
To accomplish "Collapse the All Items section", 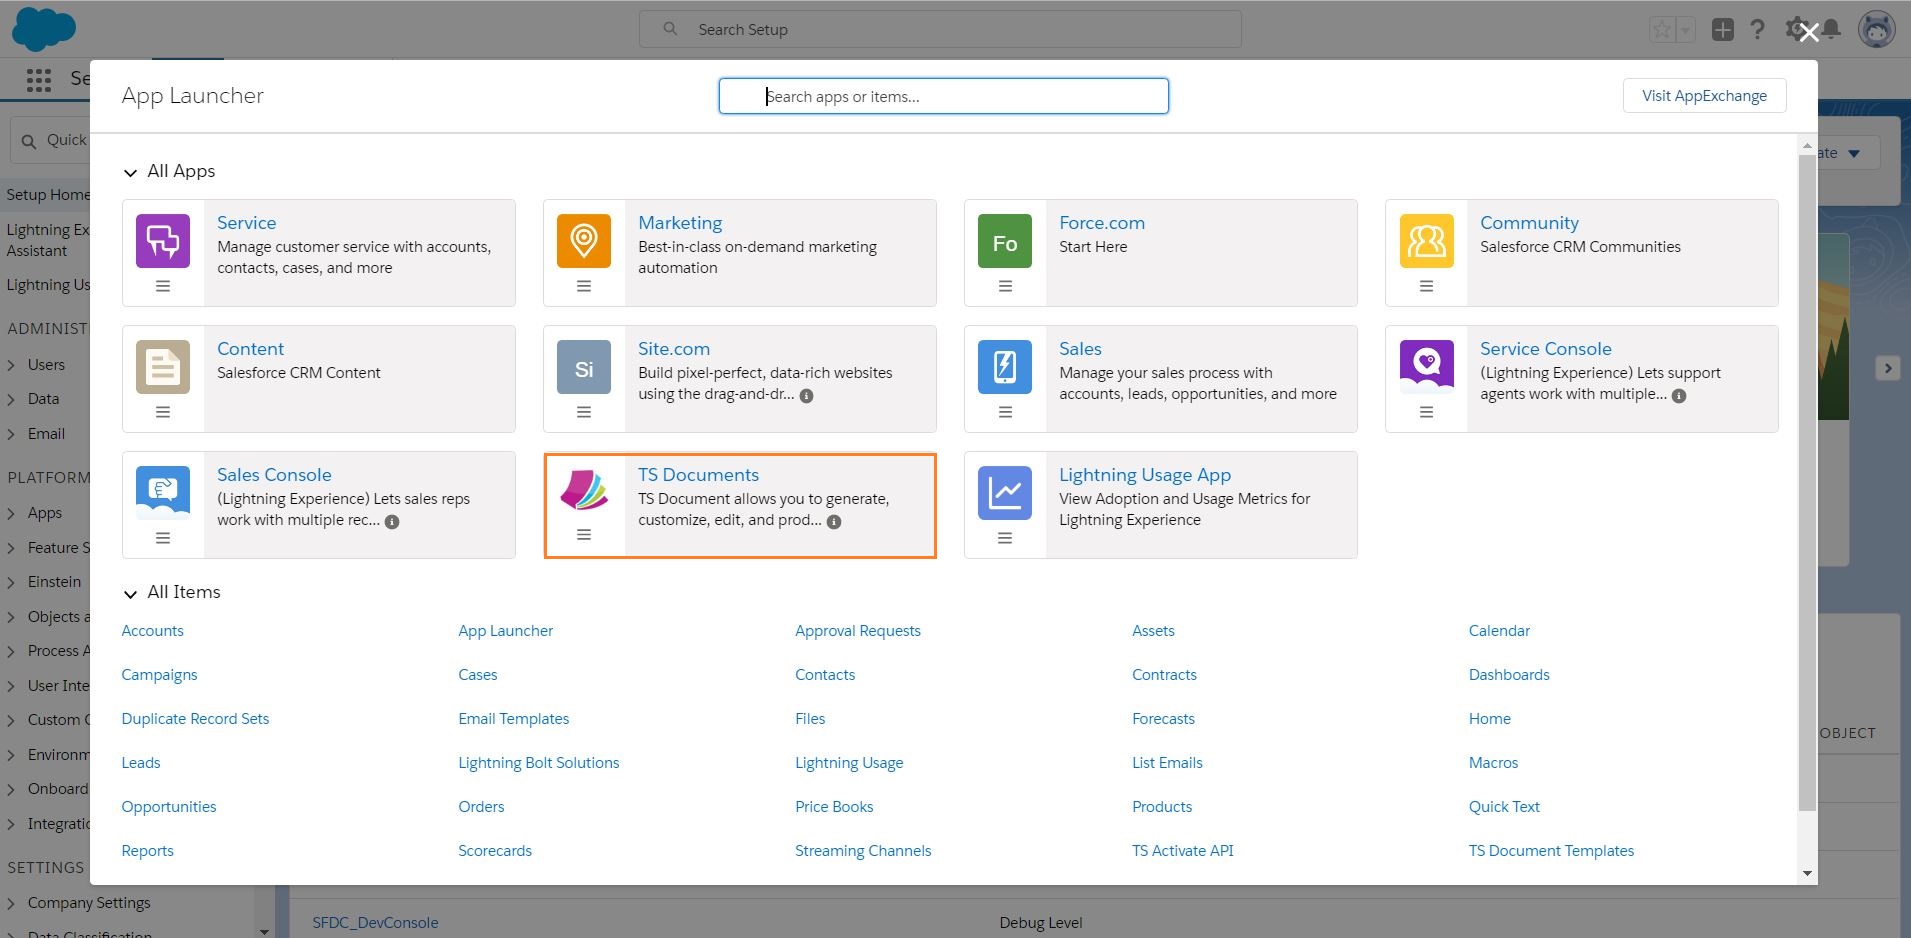I will click(130, 593).
